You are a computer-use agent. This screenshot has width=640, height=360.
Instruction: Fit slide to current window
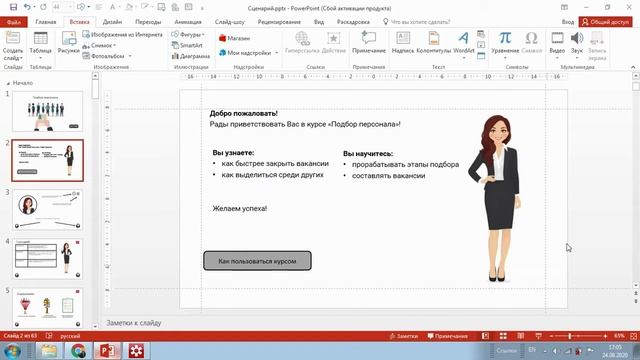pyautogui.click(x=633, y=336)
